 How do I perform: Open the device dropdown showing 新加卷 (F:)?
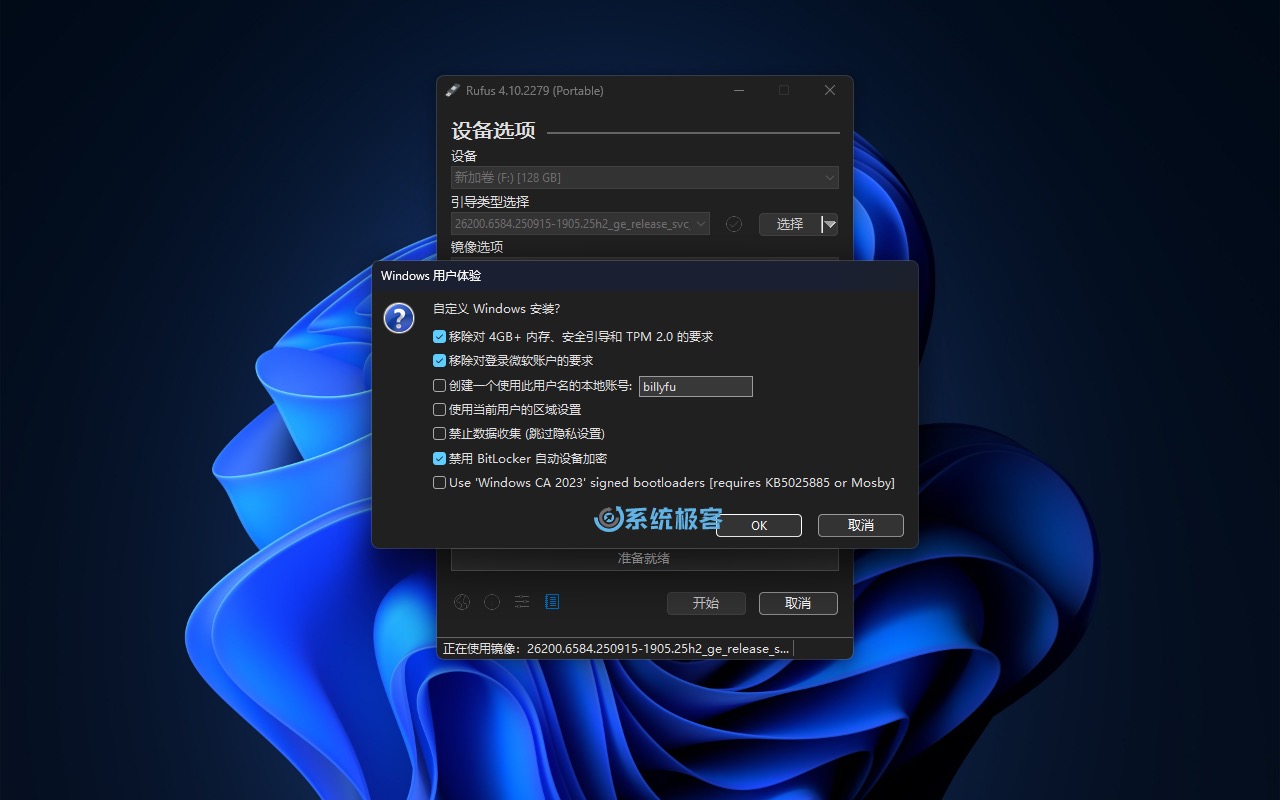644,178
